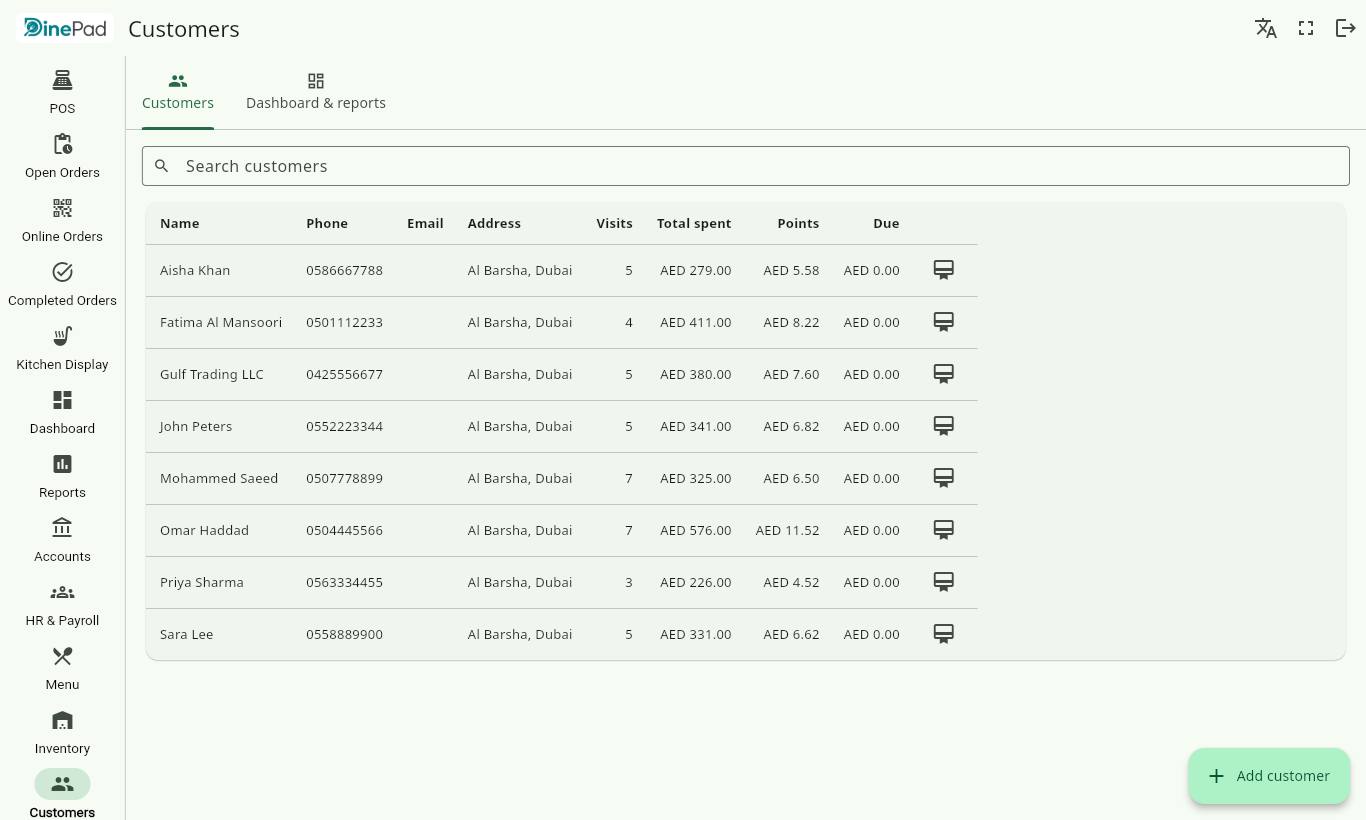Click the Total spent column header
The width and height of the screenshot is (1366, 820).
pos(694,223)
